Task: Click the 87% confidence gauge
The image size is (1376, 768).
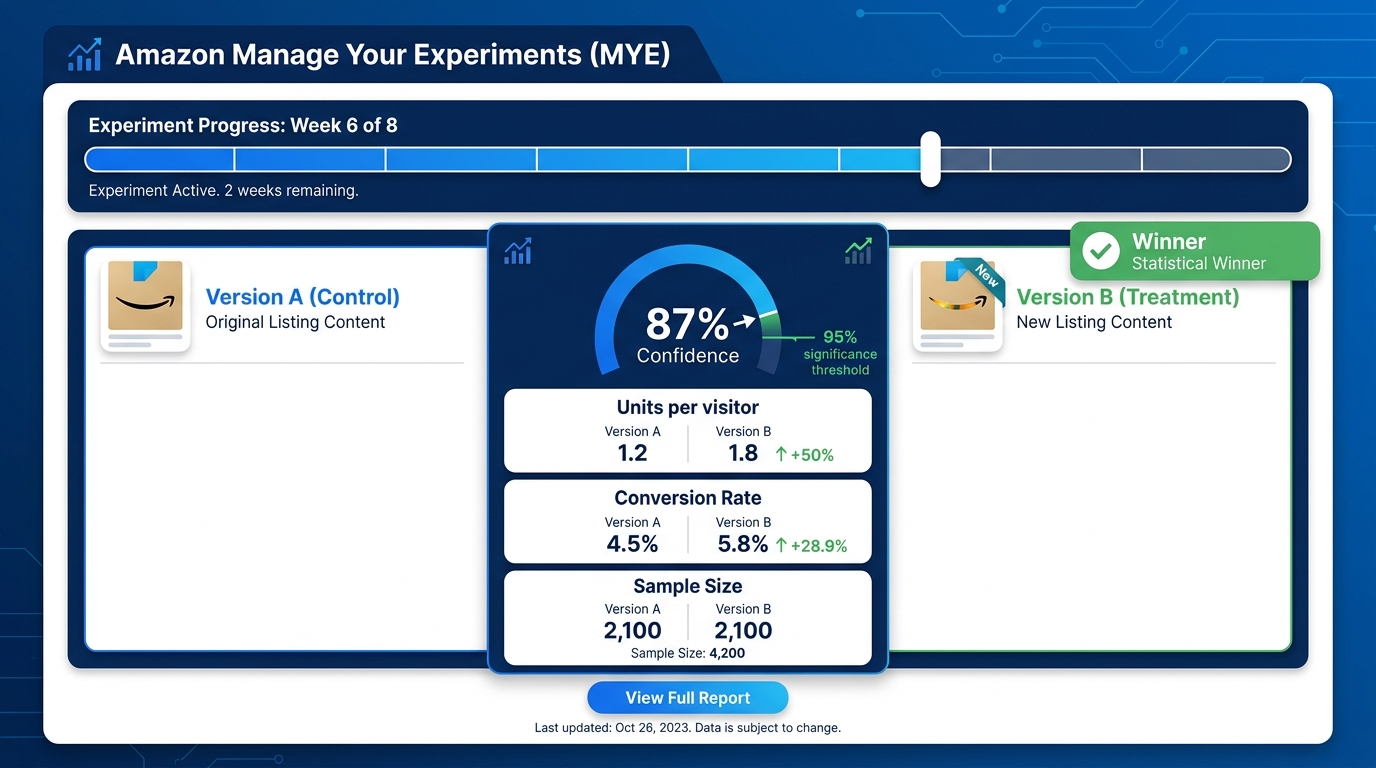Action: (688, 312)
